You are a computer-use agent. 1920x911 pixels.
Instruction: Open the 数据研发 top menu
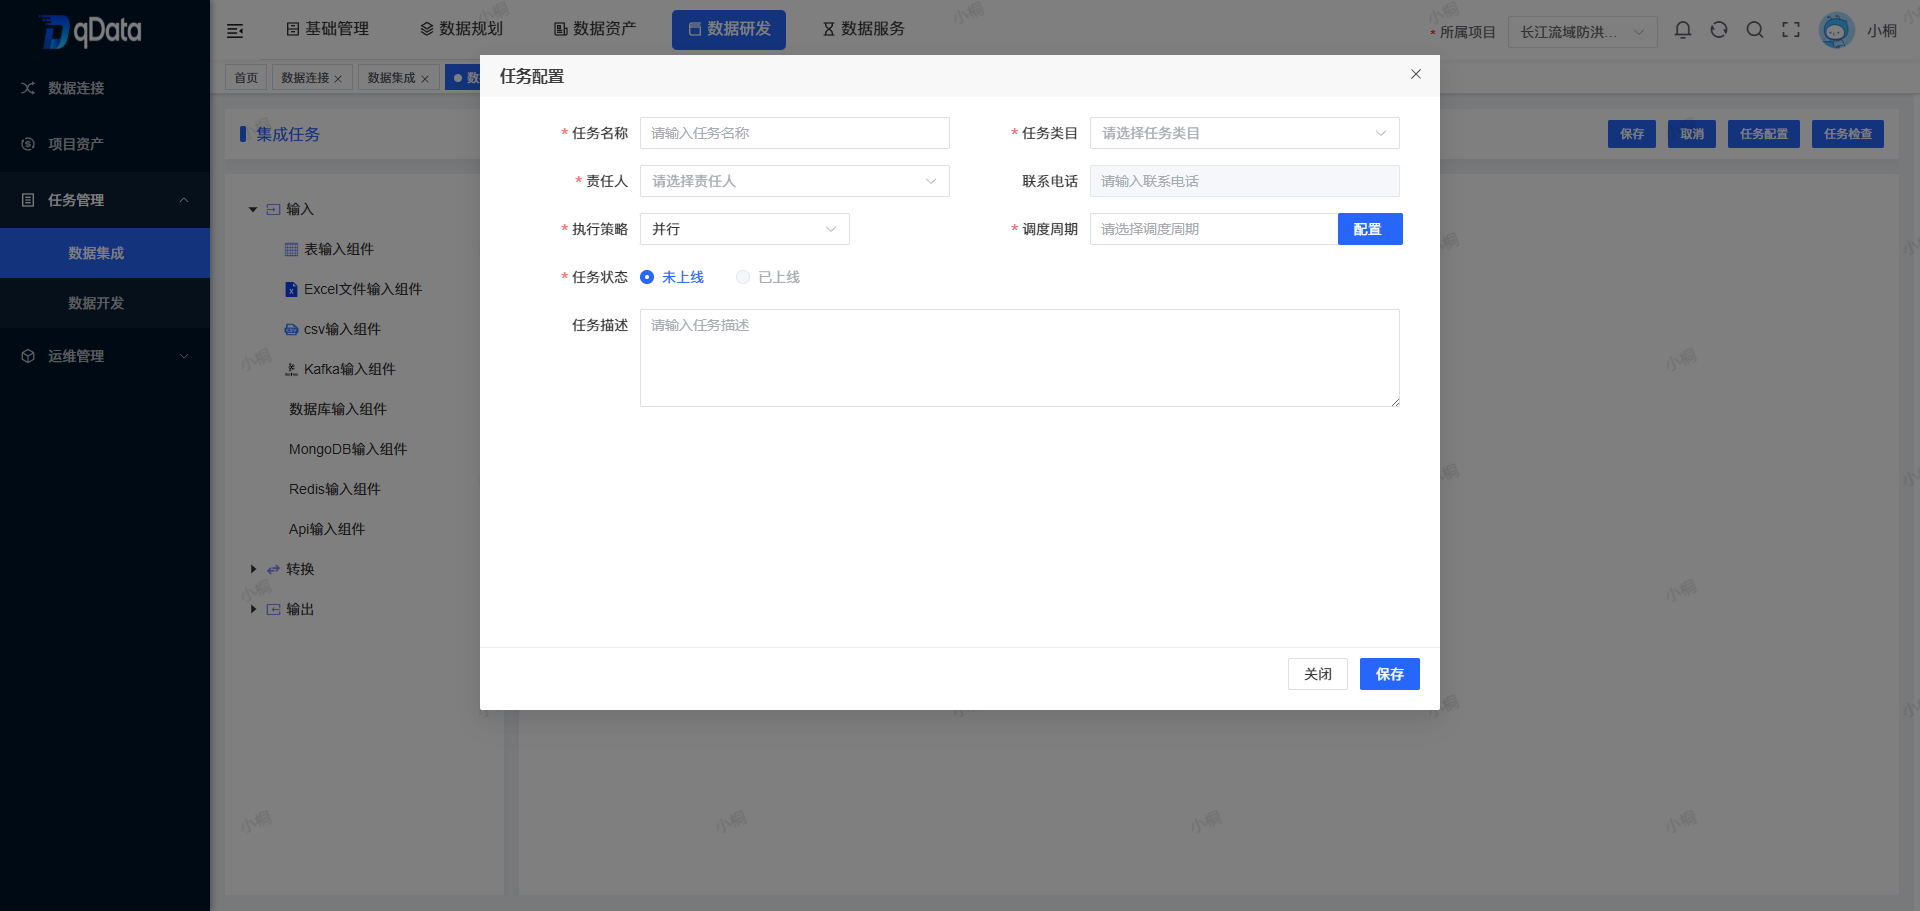[729, 29]
